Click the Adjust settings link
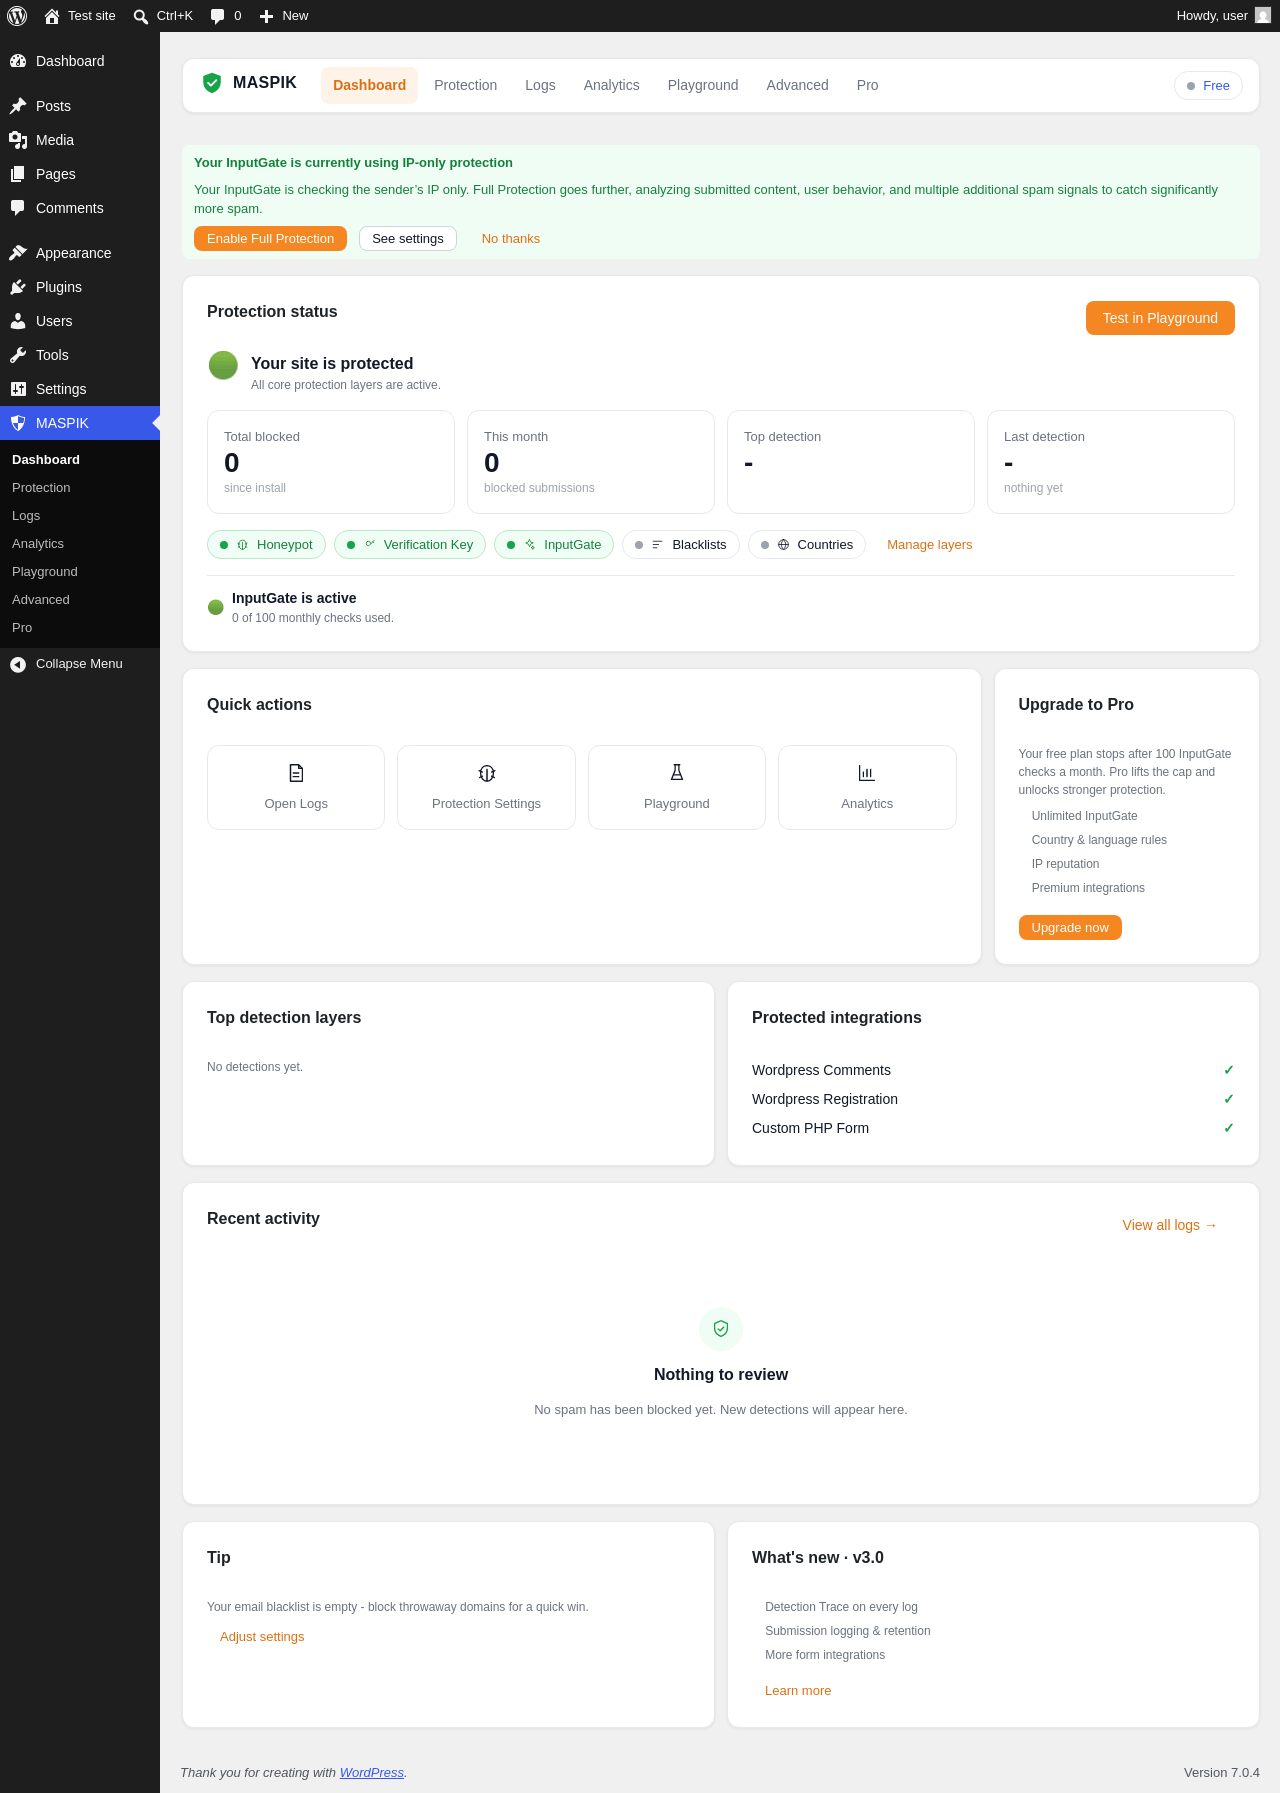 pyautogui.click(x=262, y=1637)
